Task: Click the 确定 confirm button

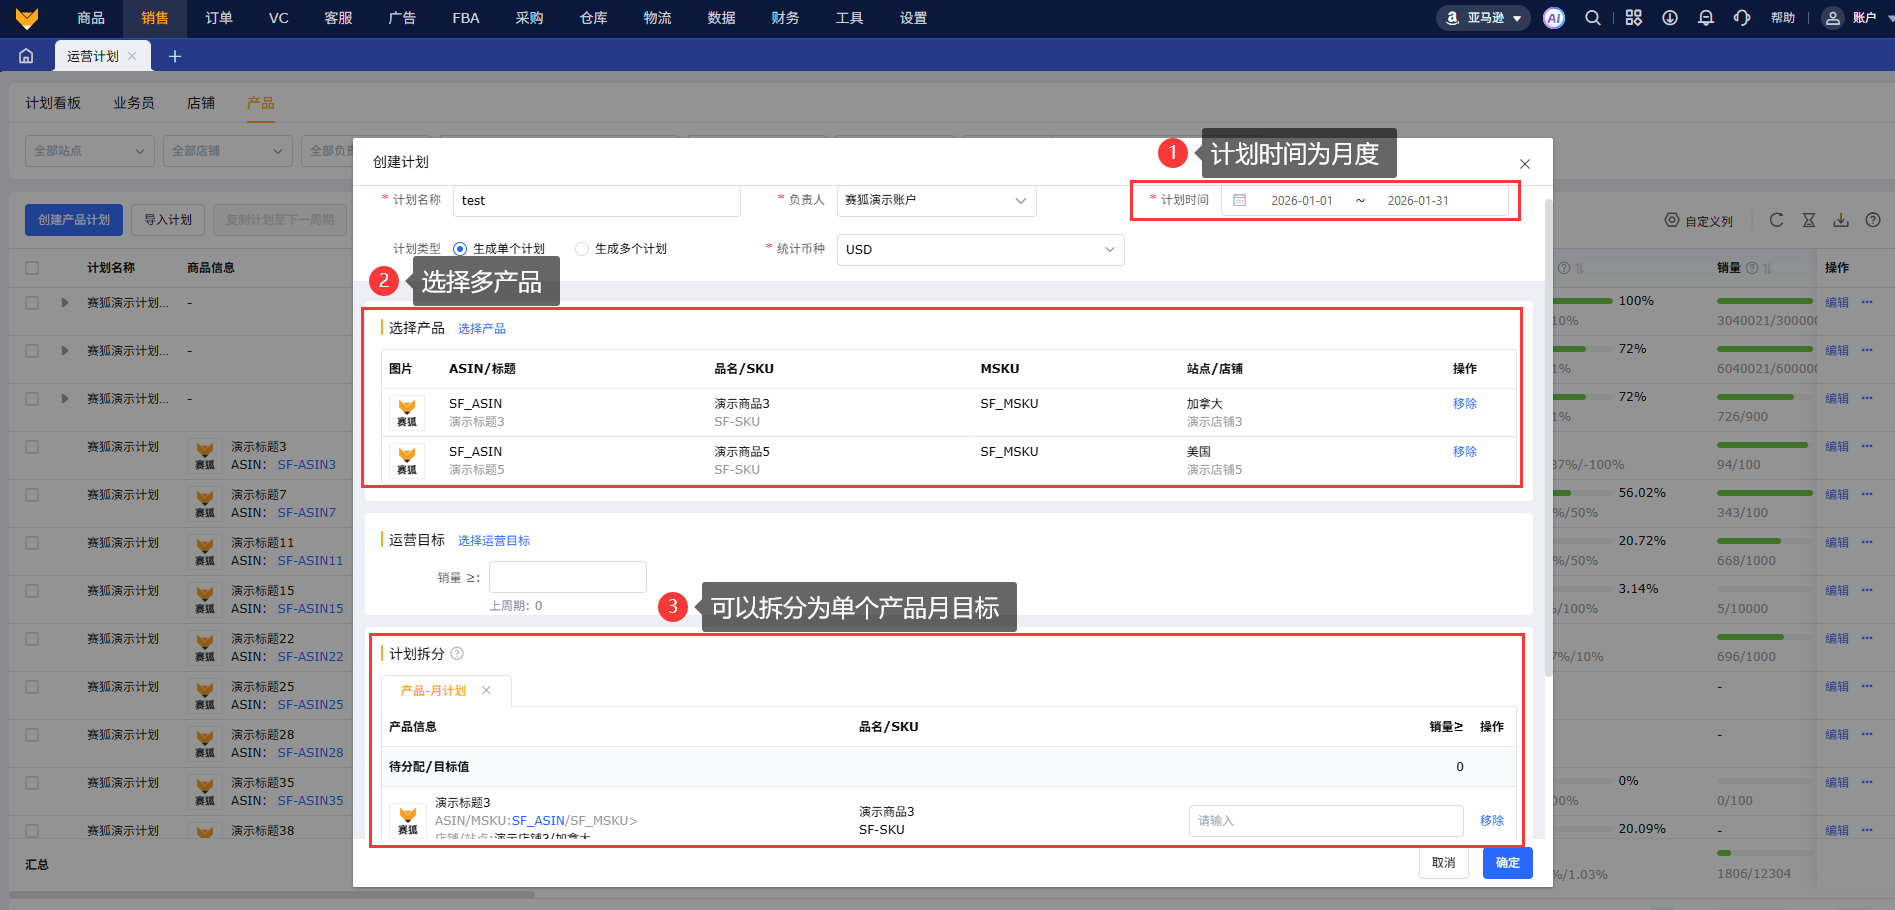Action: [1508, 863]
